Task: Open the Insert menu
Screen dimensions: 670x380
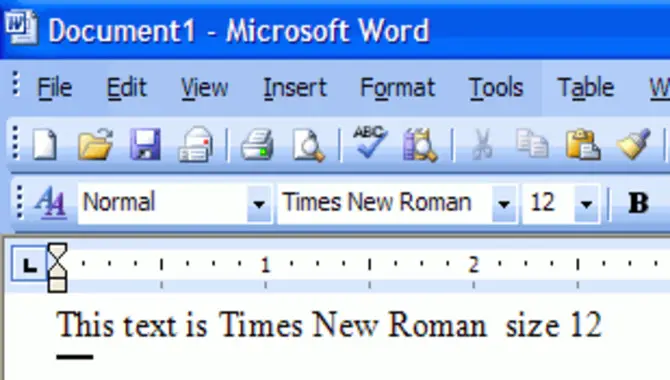Action: 295,88
